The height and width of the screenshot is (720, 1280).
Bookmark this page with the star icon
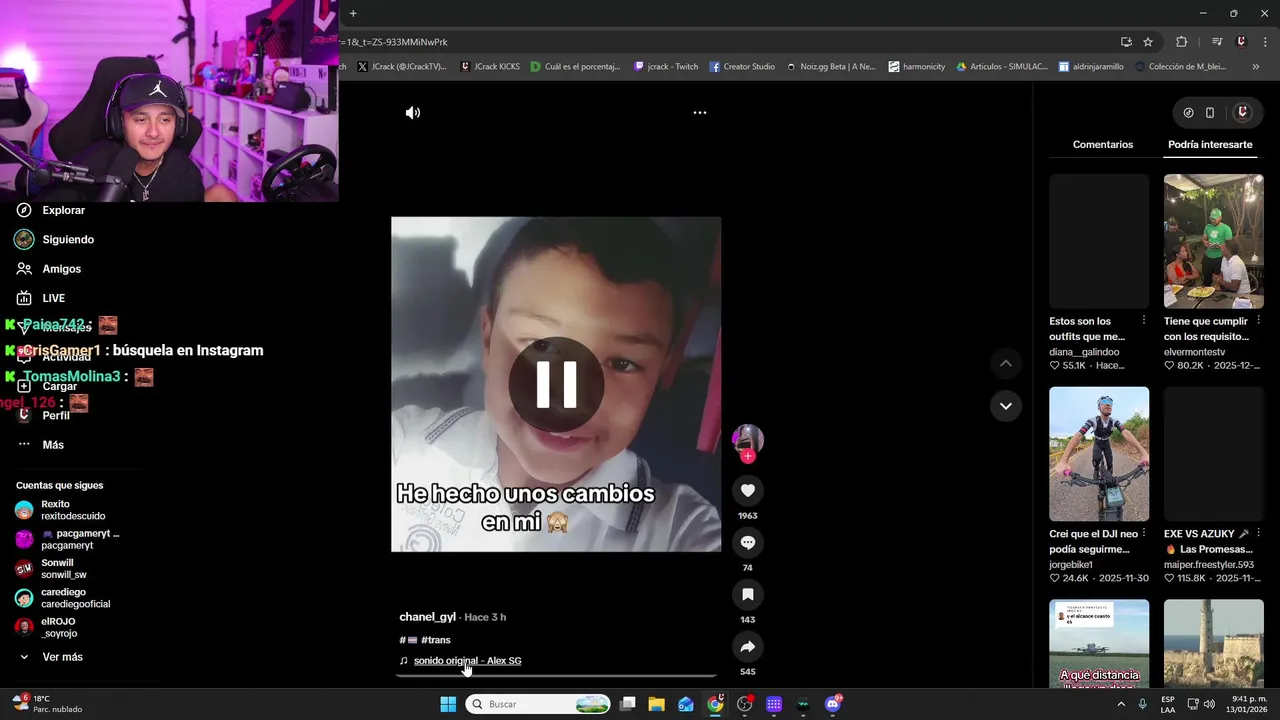[x=1148, y=42]
